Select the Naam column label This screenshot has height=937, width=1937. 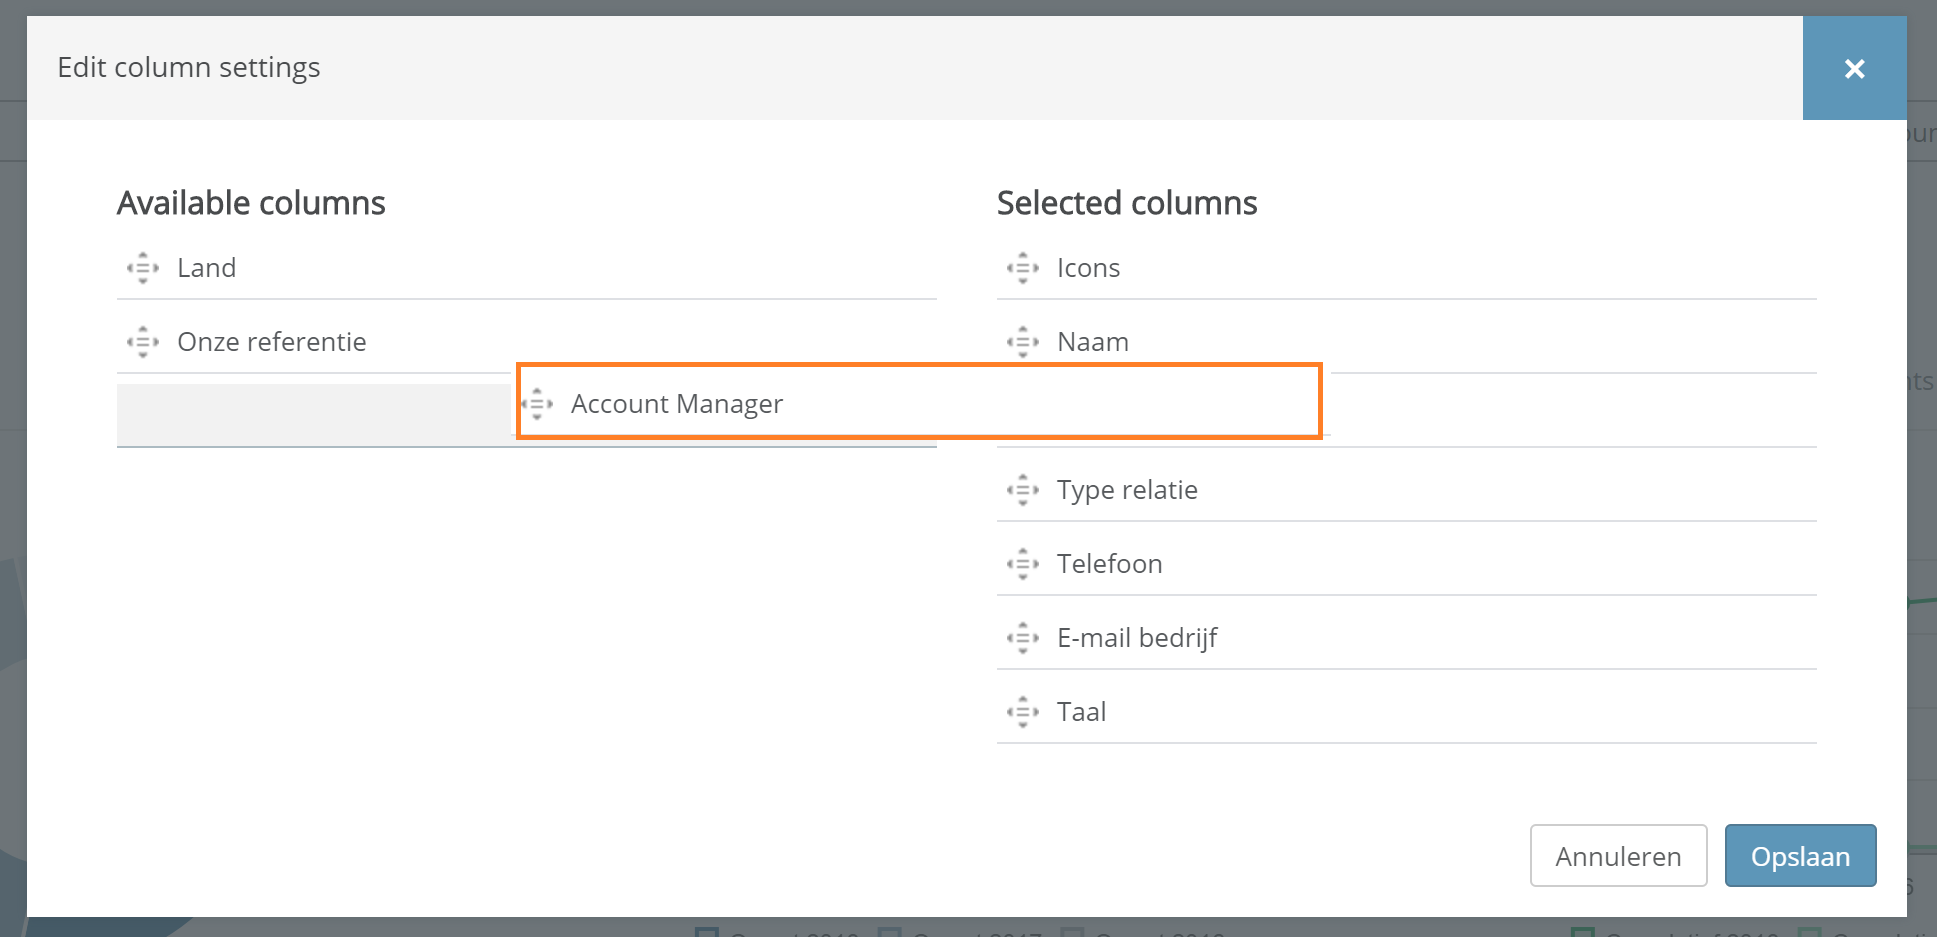pyautogui.click(x=1093, y=342)
